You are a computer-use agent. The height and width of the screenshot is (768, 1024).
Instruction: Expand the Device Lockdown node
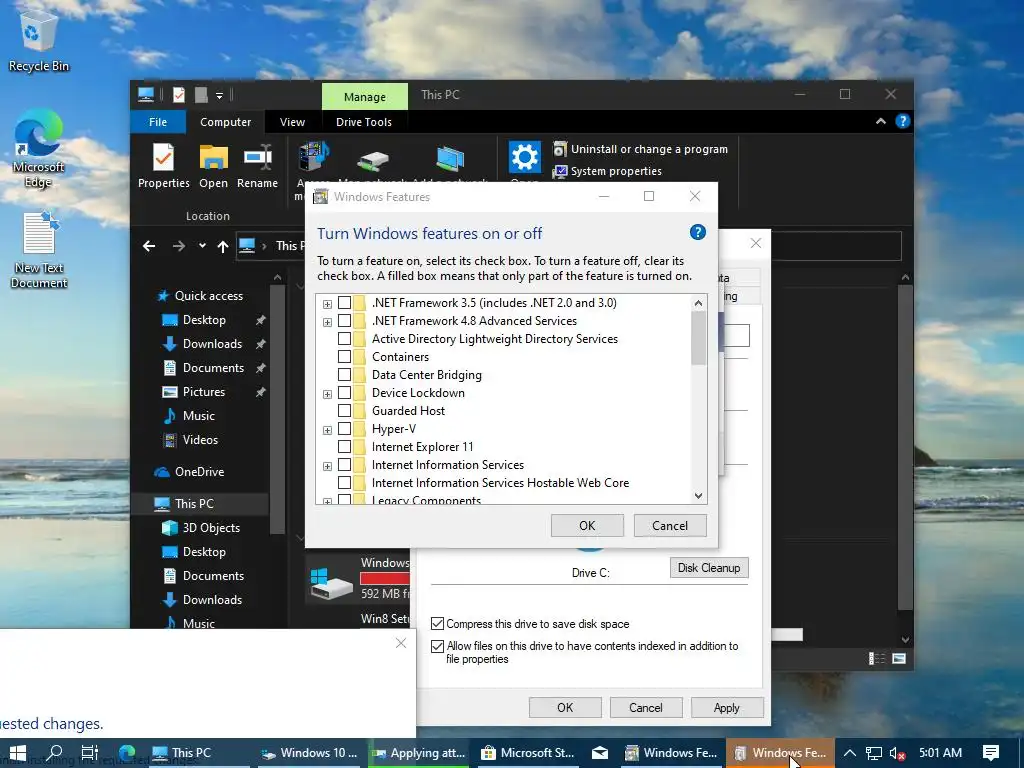point(327,394)
